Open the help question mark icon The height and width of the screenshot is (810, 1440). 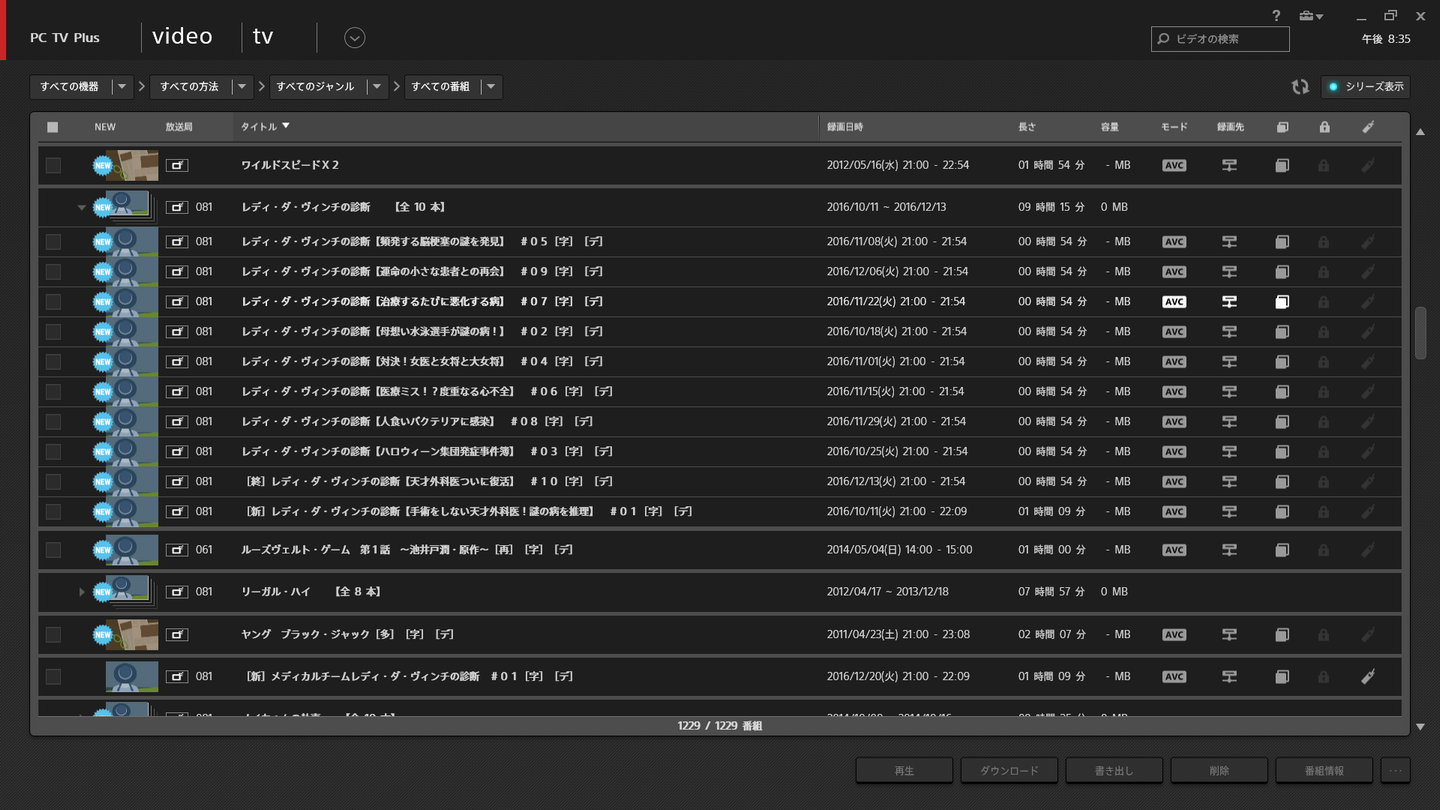click(x=1276, y=16)
